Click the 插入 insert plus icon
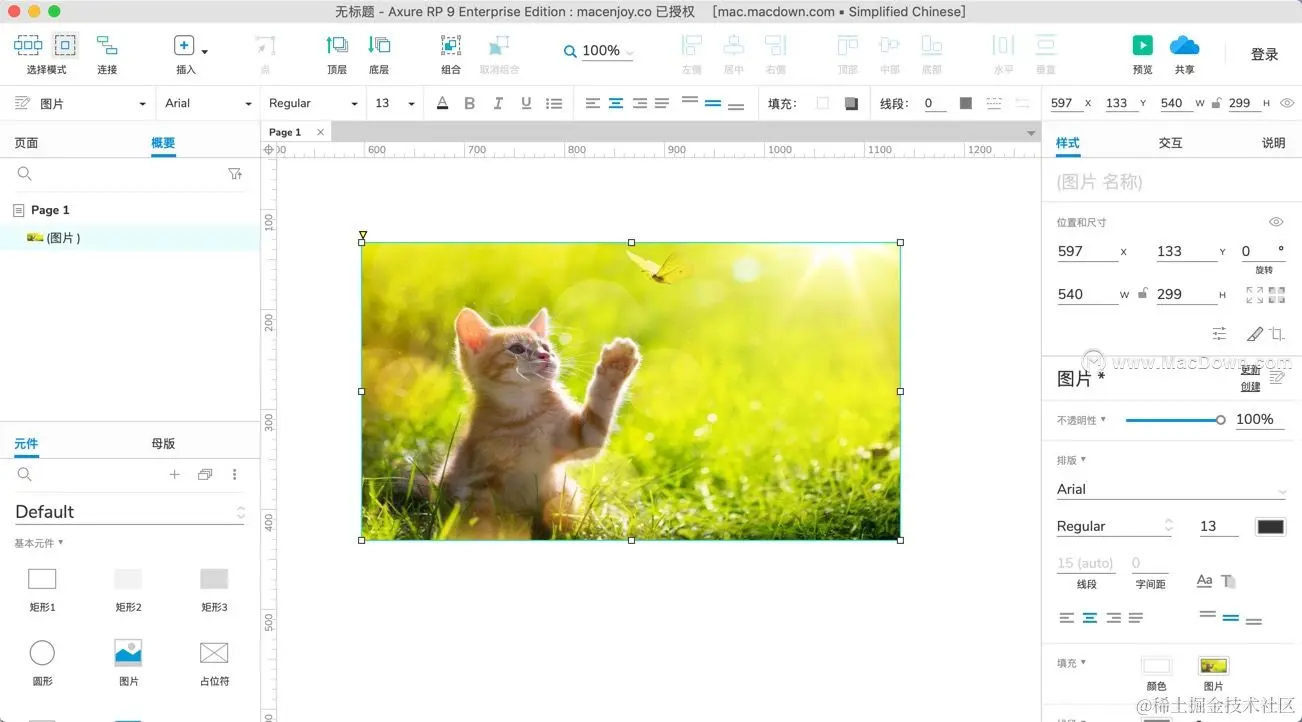The height and width of the screenshot is (722, 1302). tap(184, 45)
